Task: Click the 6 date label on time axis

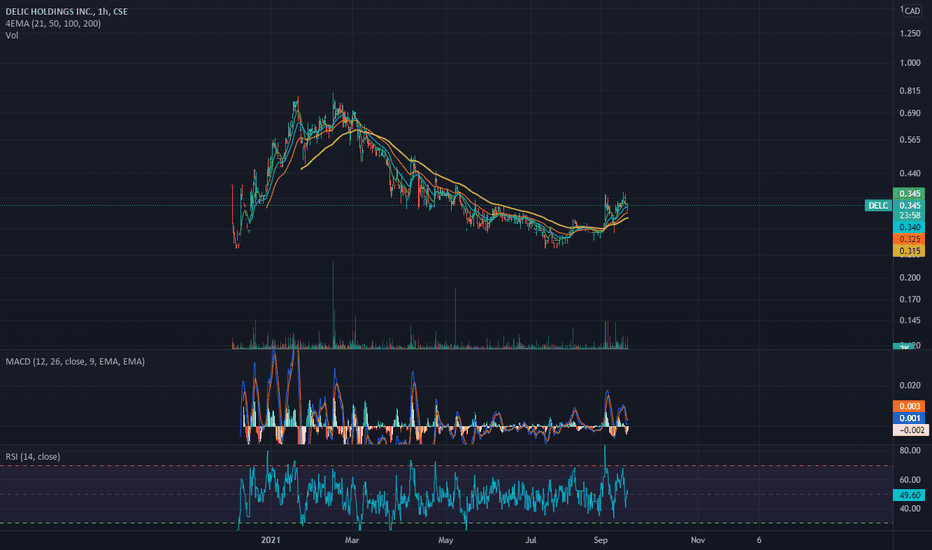Action: pyautogui.click(x=759, y=540)
